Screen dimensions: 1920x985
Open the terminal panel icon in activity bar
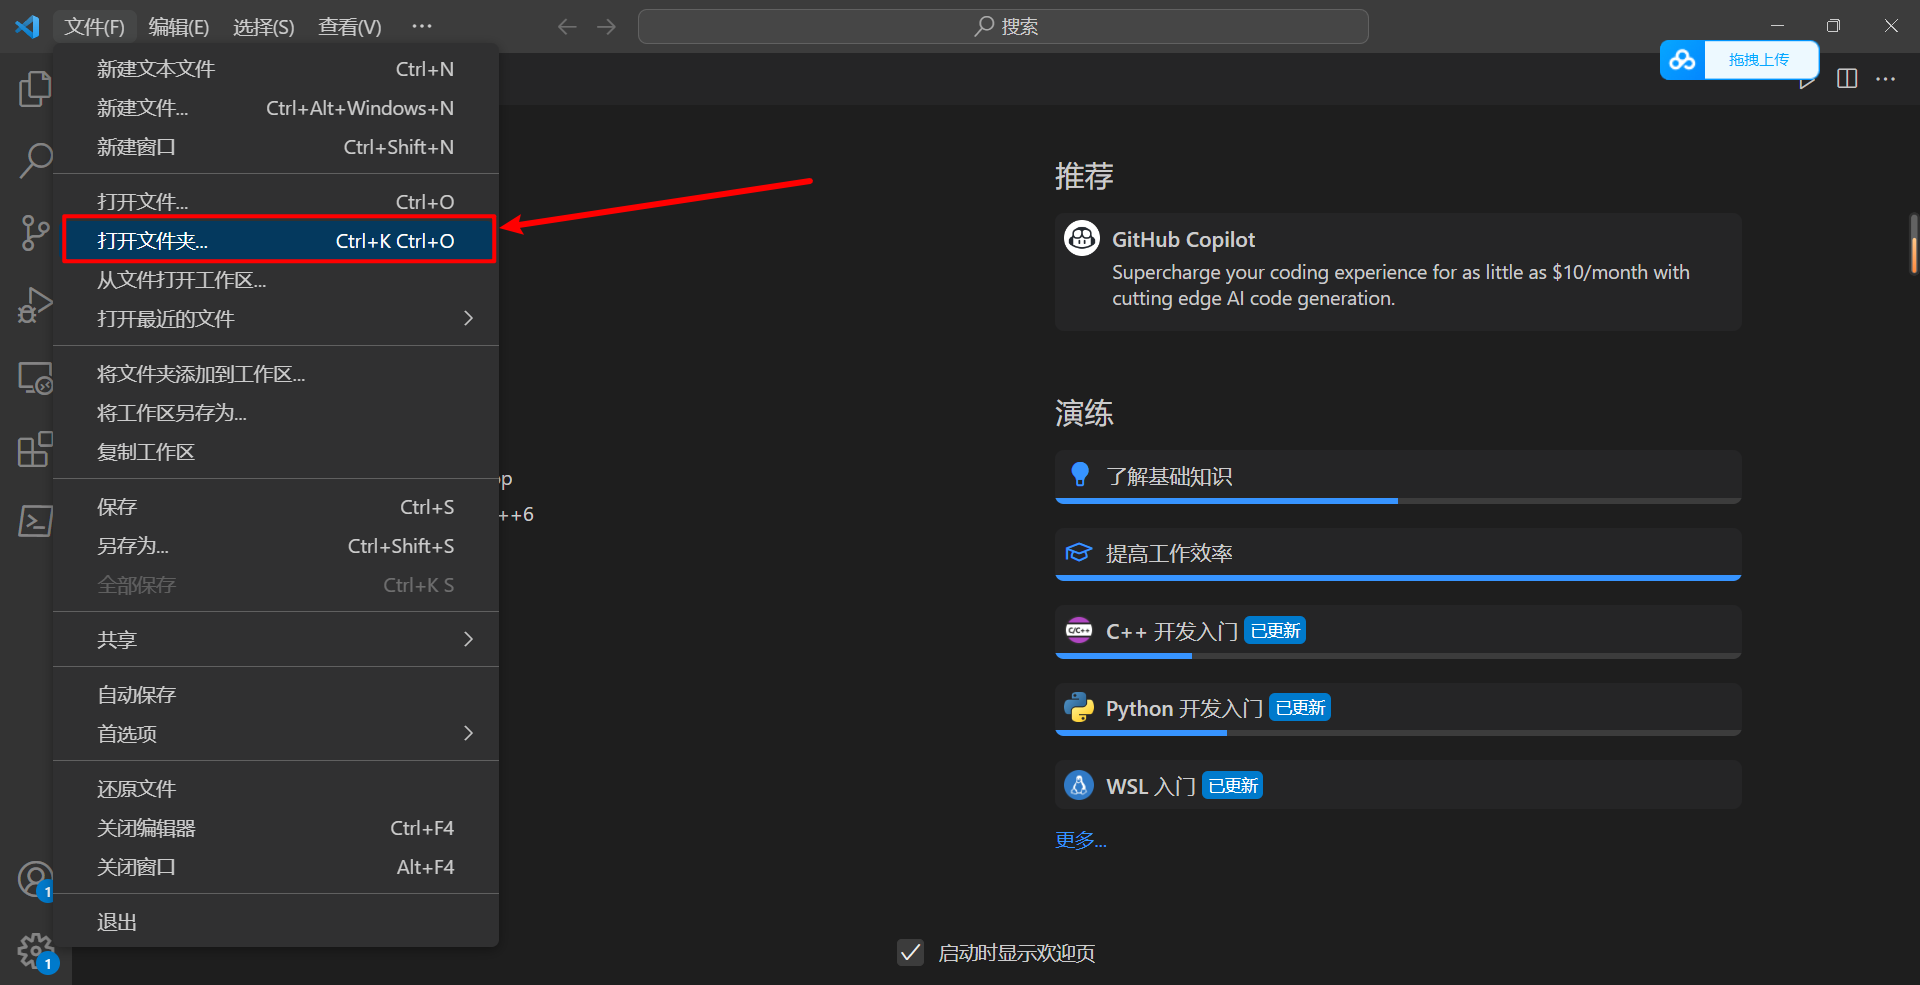(x=35, y=521)
